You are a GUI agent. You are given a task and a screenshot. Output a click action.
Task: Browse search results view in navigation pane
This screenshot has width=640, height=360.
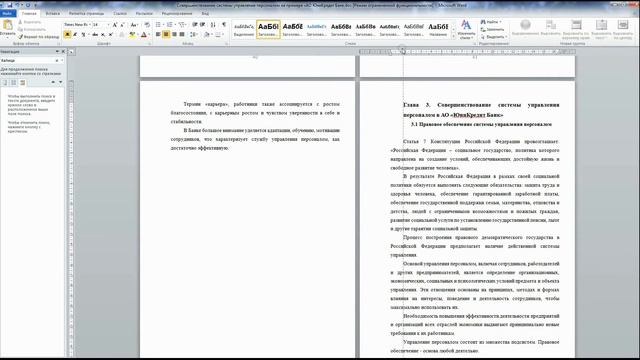pos(22,82)
